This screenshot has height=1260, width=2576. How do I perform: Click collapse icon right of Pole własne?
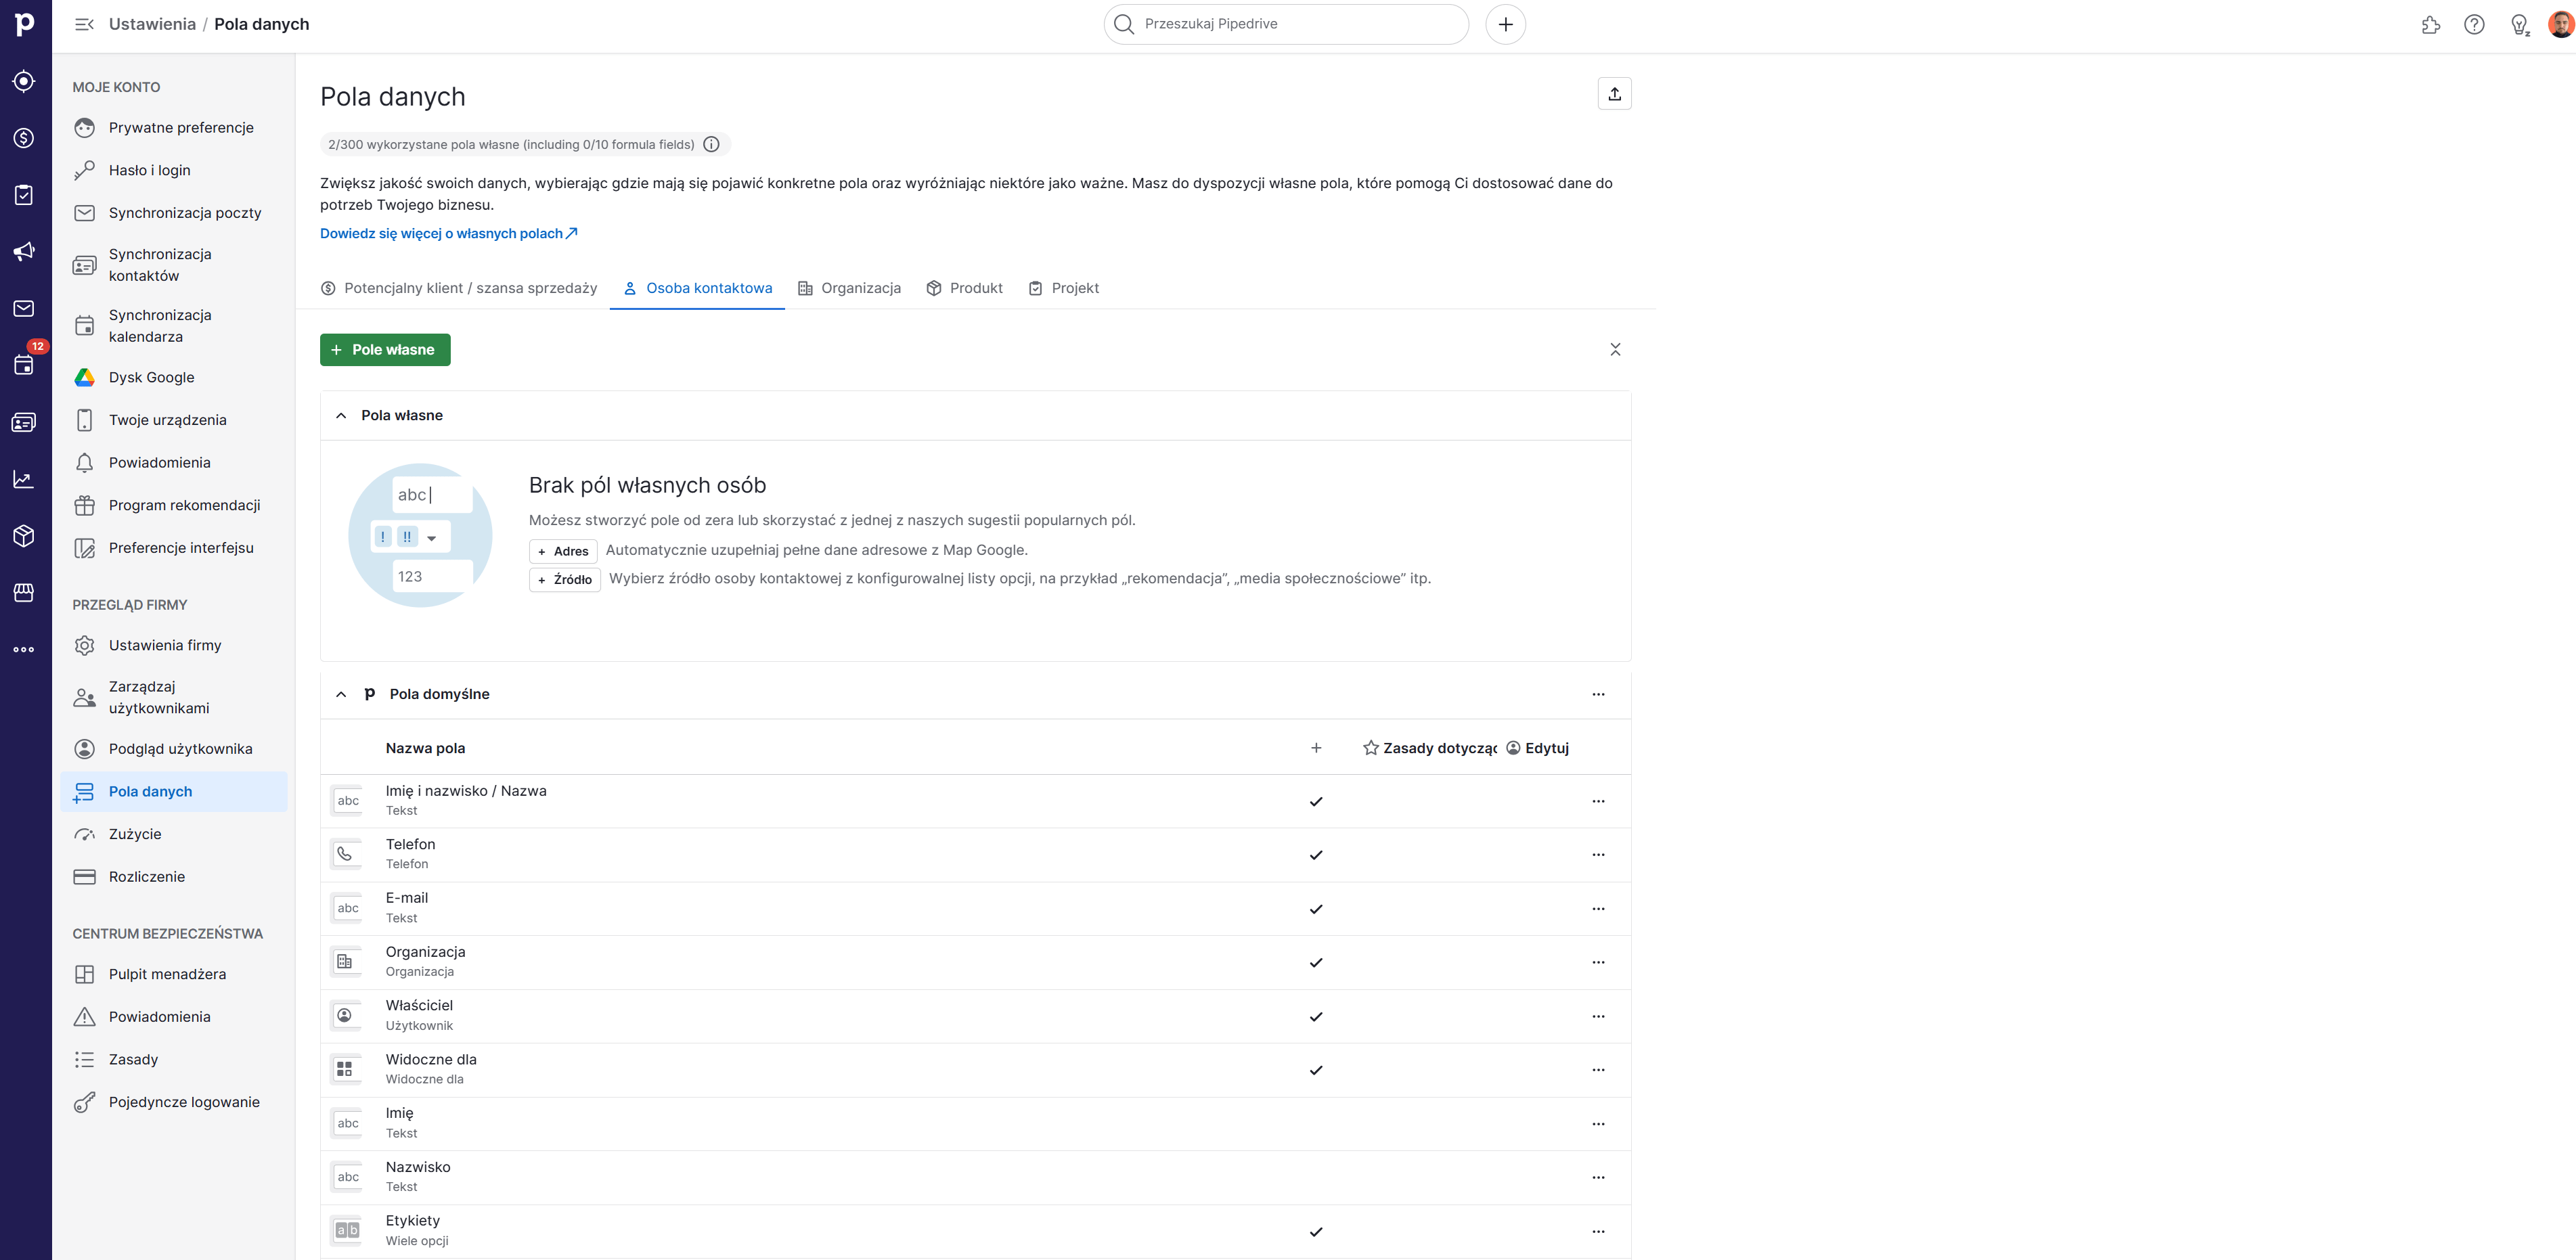1615,349
